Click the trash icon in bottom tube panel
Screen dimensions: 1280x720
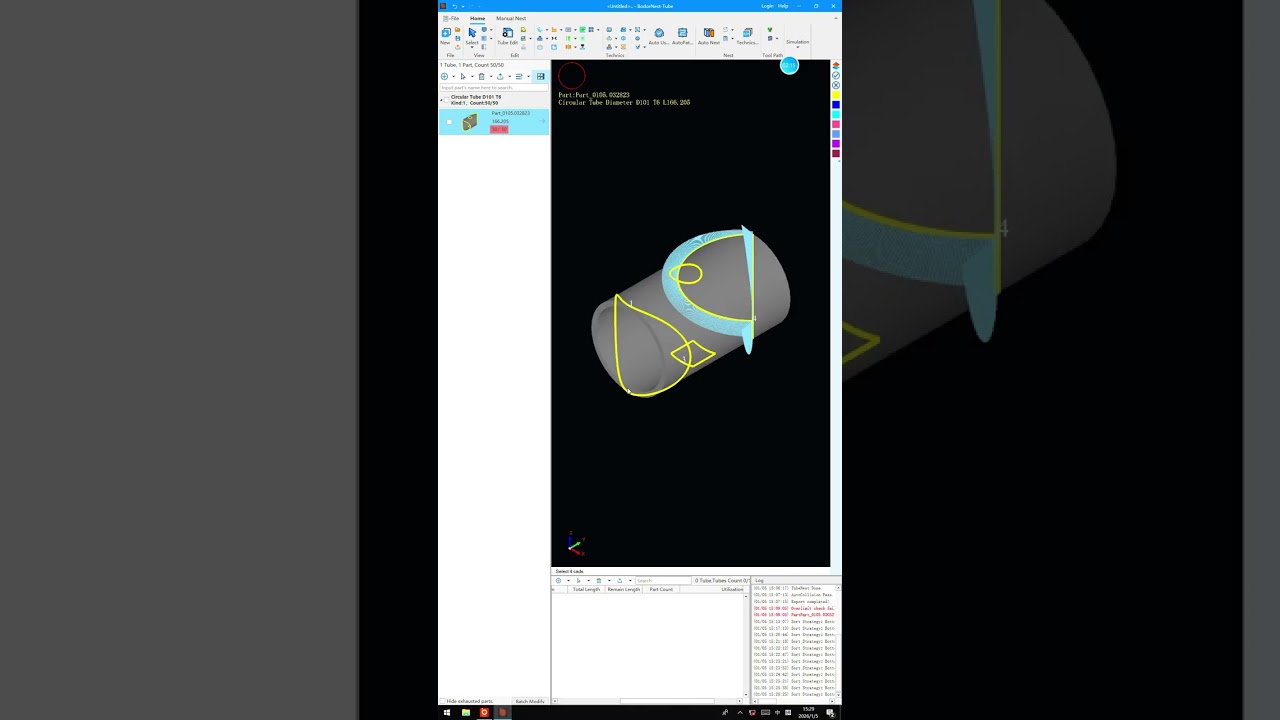click(599, 581)
